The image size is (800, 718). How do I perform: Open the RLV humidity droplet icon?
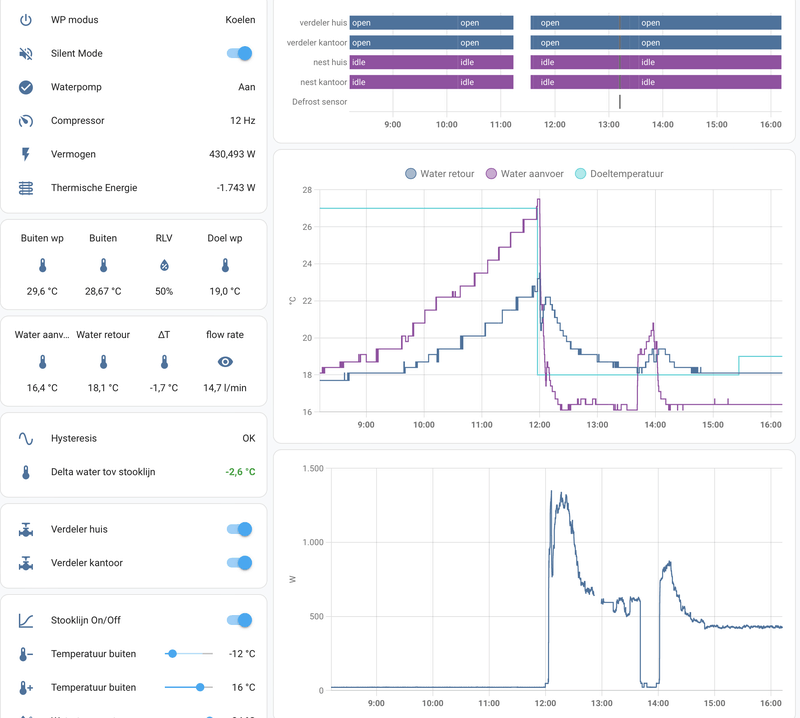click(x=164, y=265)
